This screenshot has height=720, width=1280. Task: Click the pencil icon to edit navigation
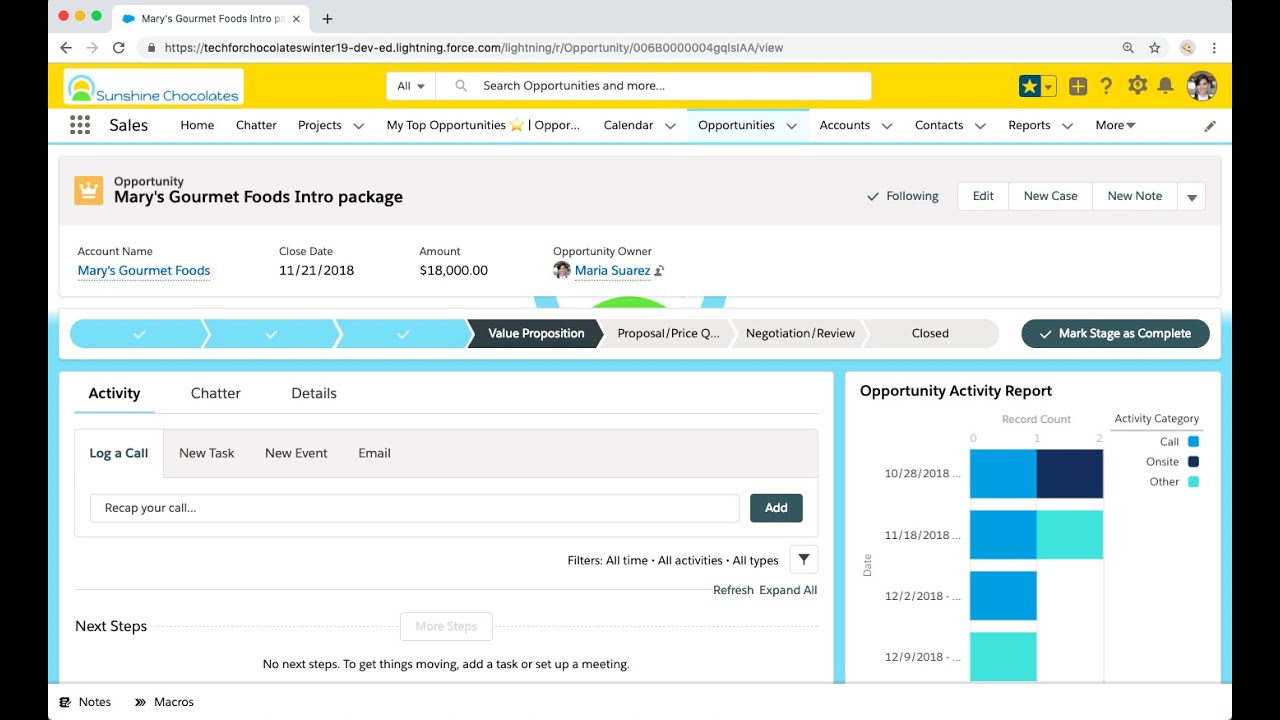(x=1210, y=126)
